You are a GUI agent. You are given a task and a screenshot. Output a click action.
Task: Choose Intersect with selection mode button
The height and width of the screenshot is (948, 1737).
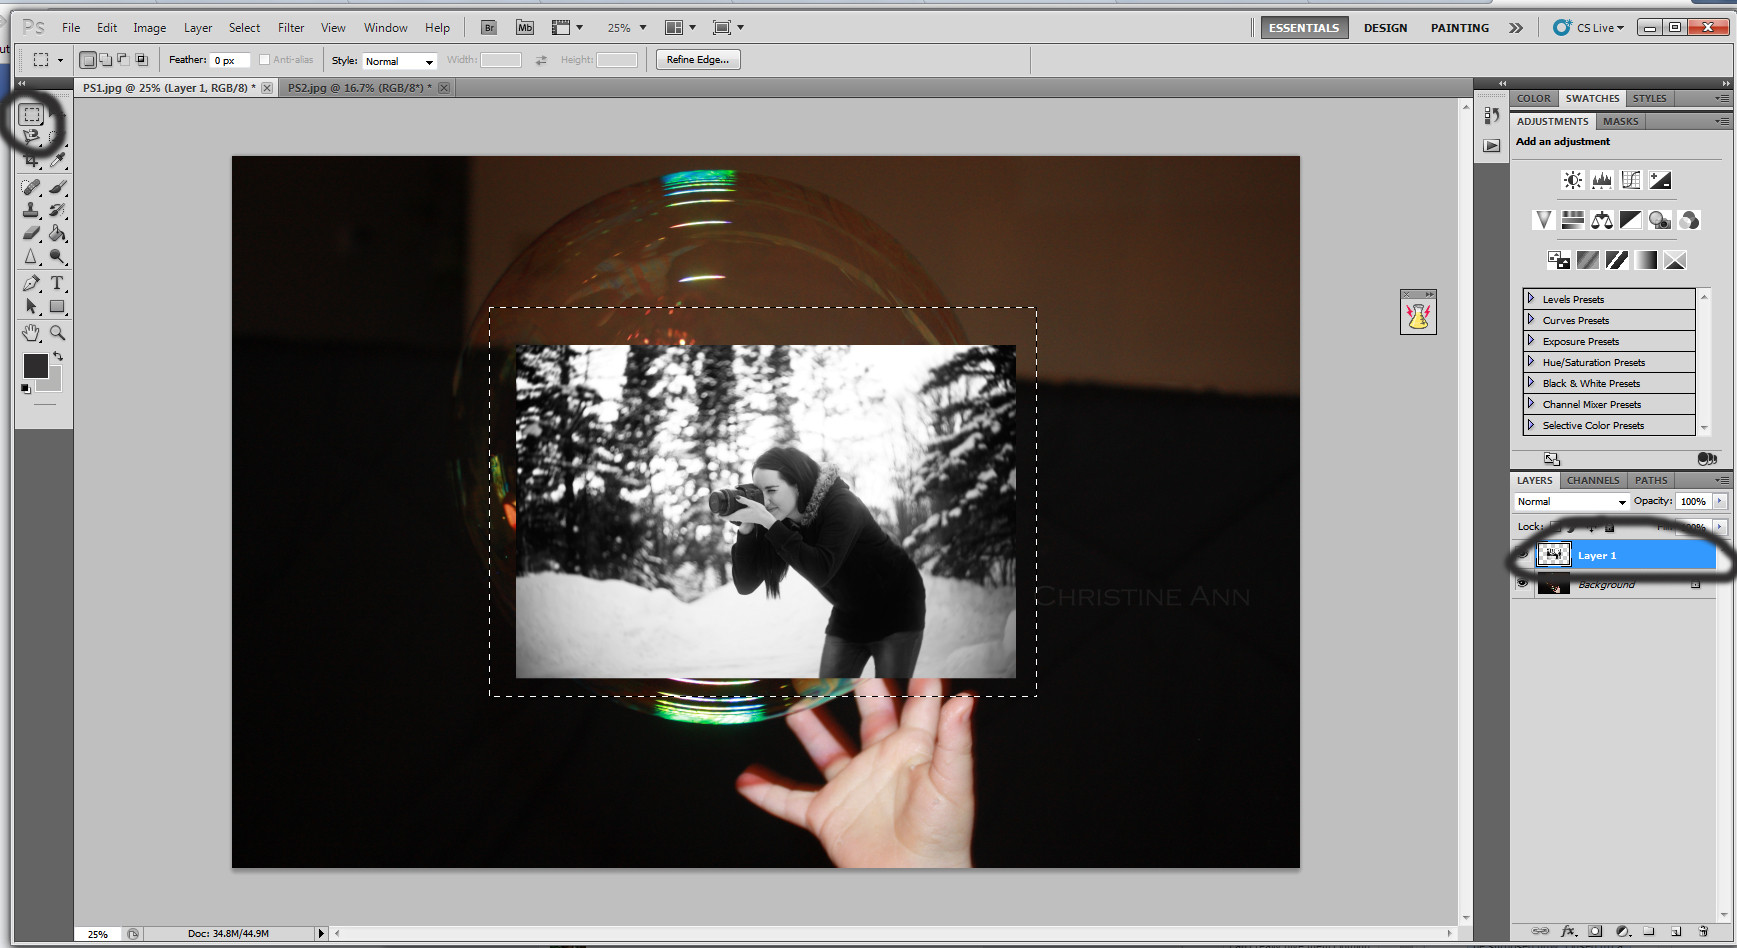point(141,60)
